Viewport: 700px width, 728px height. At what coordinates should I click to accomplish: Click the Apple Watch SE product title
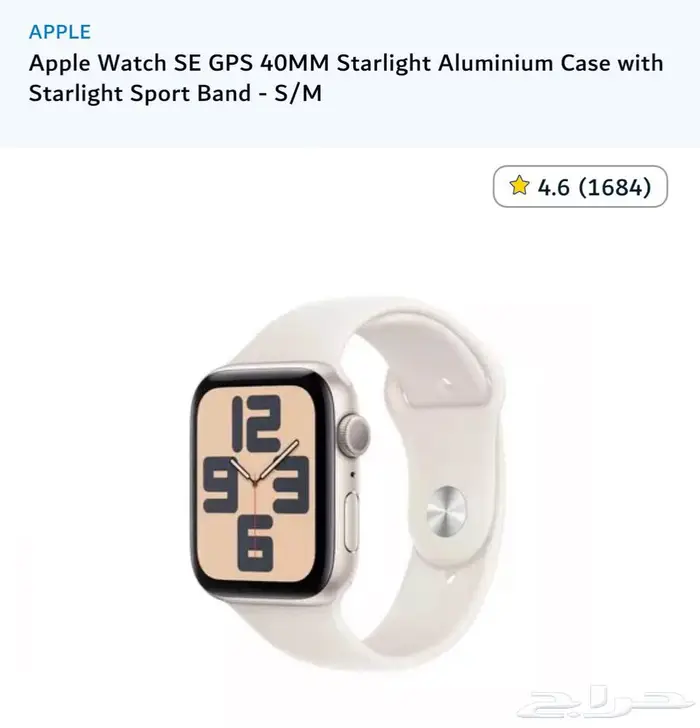tap(346, 78)
